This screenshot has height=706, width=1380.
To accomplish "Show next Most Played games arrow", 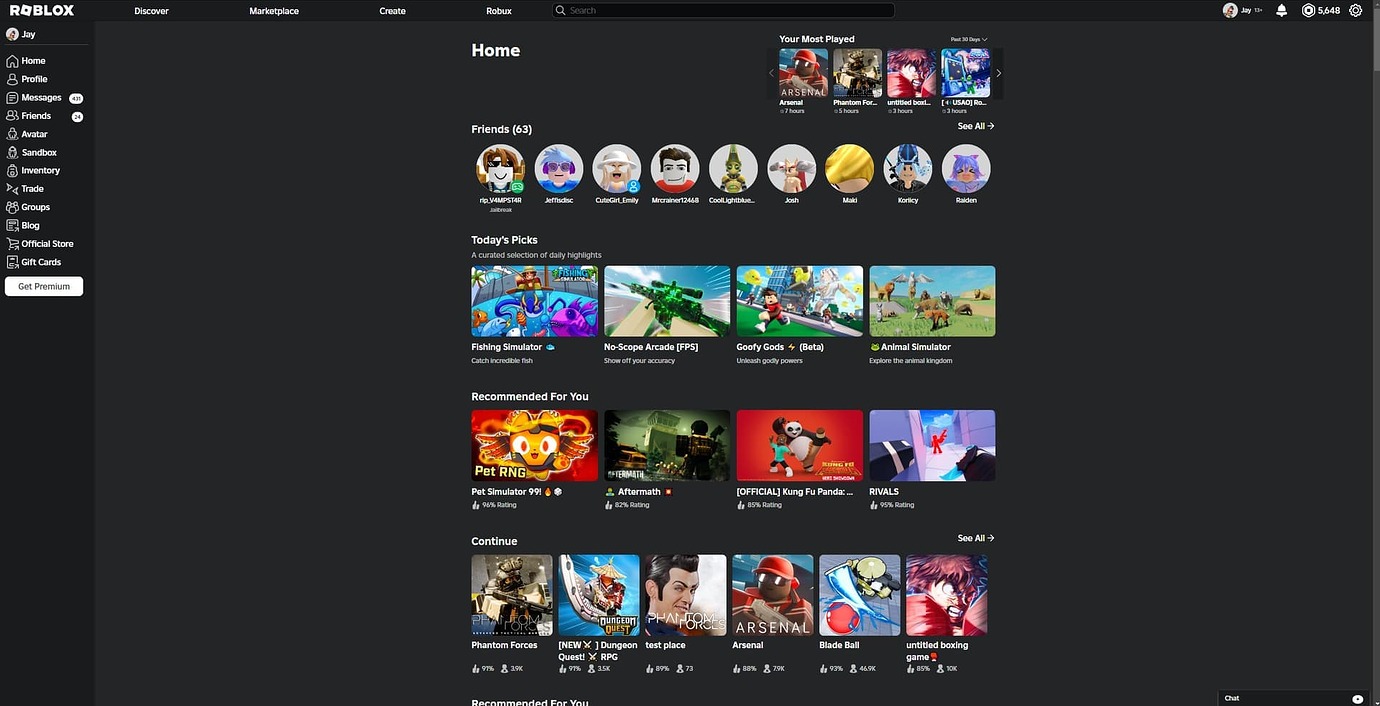I will tap(998, 73).
